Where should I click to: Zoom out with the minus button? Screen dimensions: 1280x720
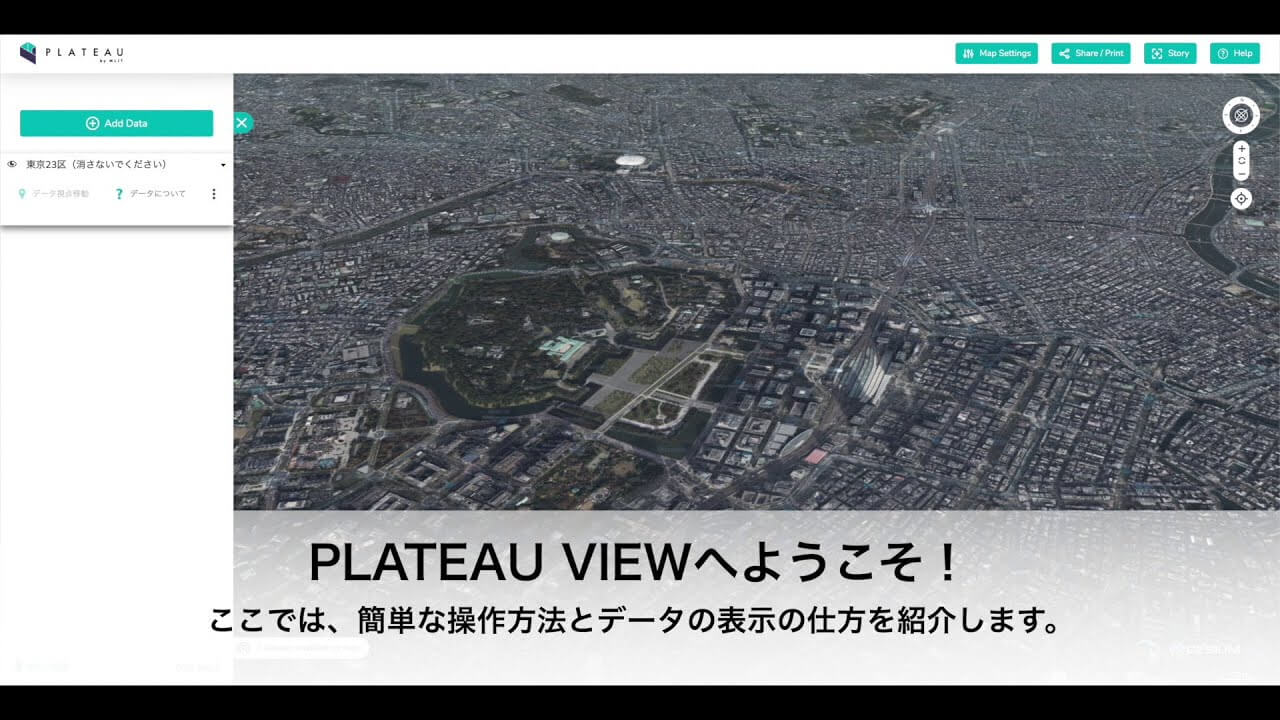coord(1241,174)
